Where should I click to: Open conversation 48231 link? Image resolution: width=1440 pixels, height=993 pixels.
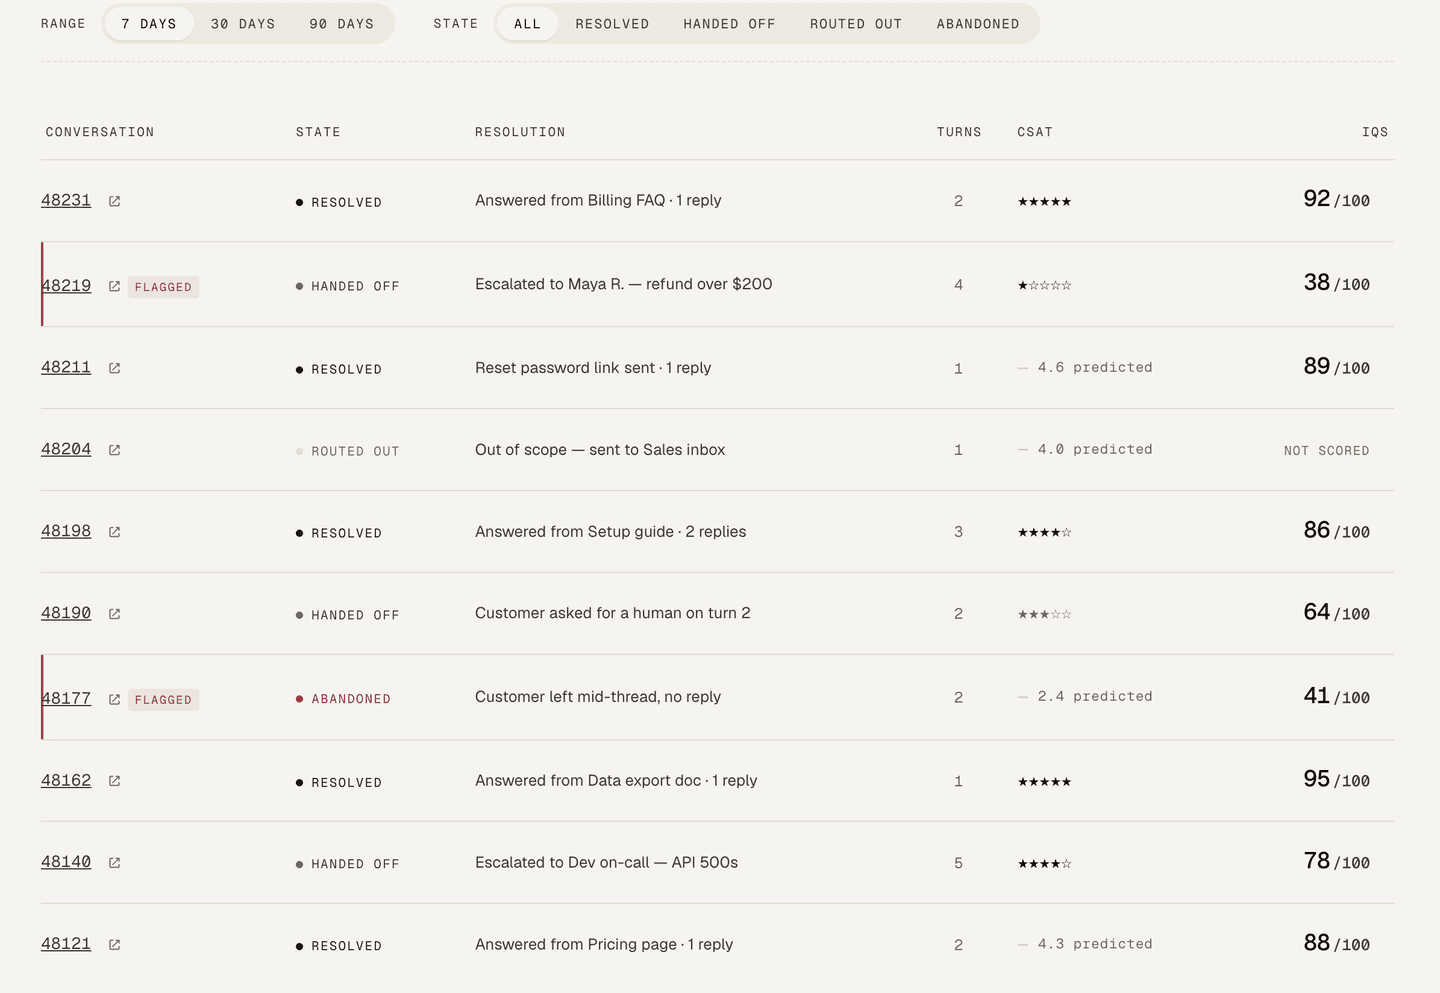(x=66, y=200)
